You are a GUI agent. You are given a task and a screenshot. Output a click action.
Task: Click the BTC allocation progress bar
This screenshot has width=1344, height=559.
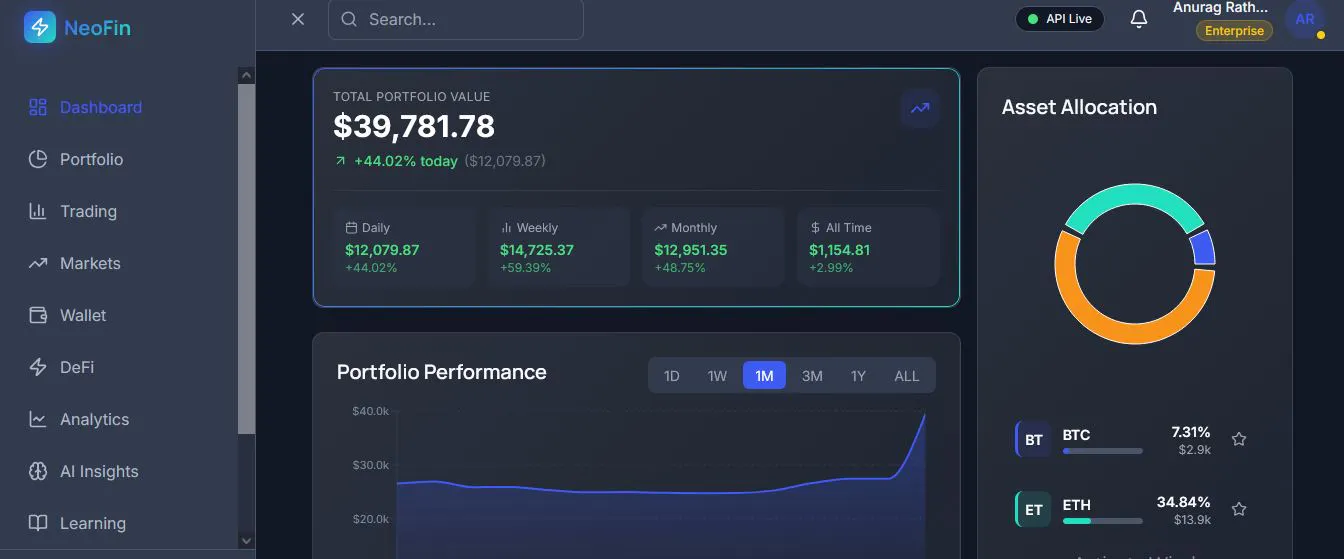(x=1103, y=451)
